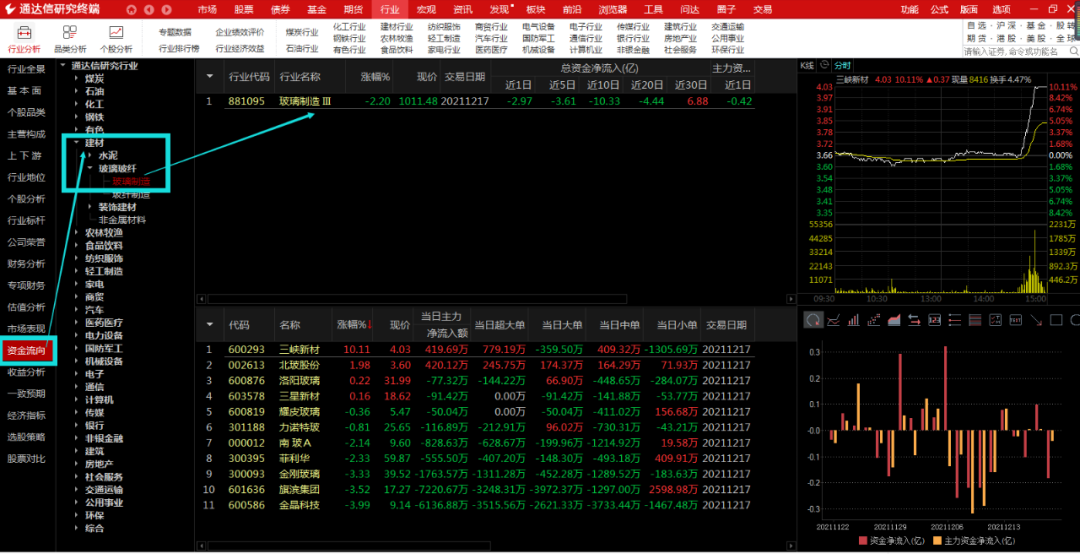Viewport: 1080px width, 554px height.
Task: Click the upper table horizontal scrollbar
Action: tap(417, 300)
